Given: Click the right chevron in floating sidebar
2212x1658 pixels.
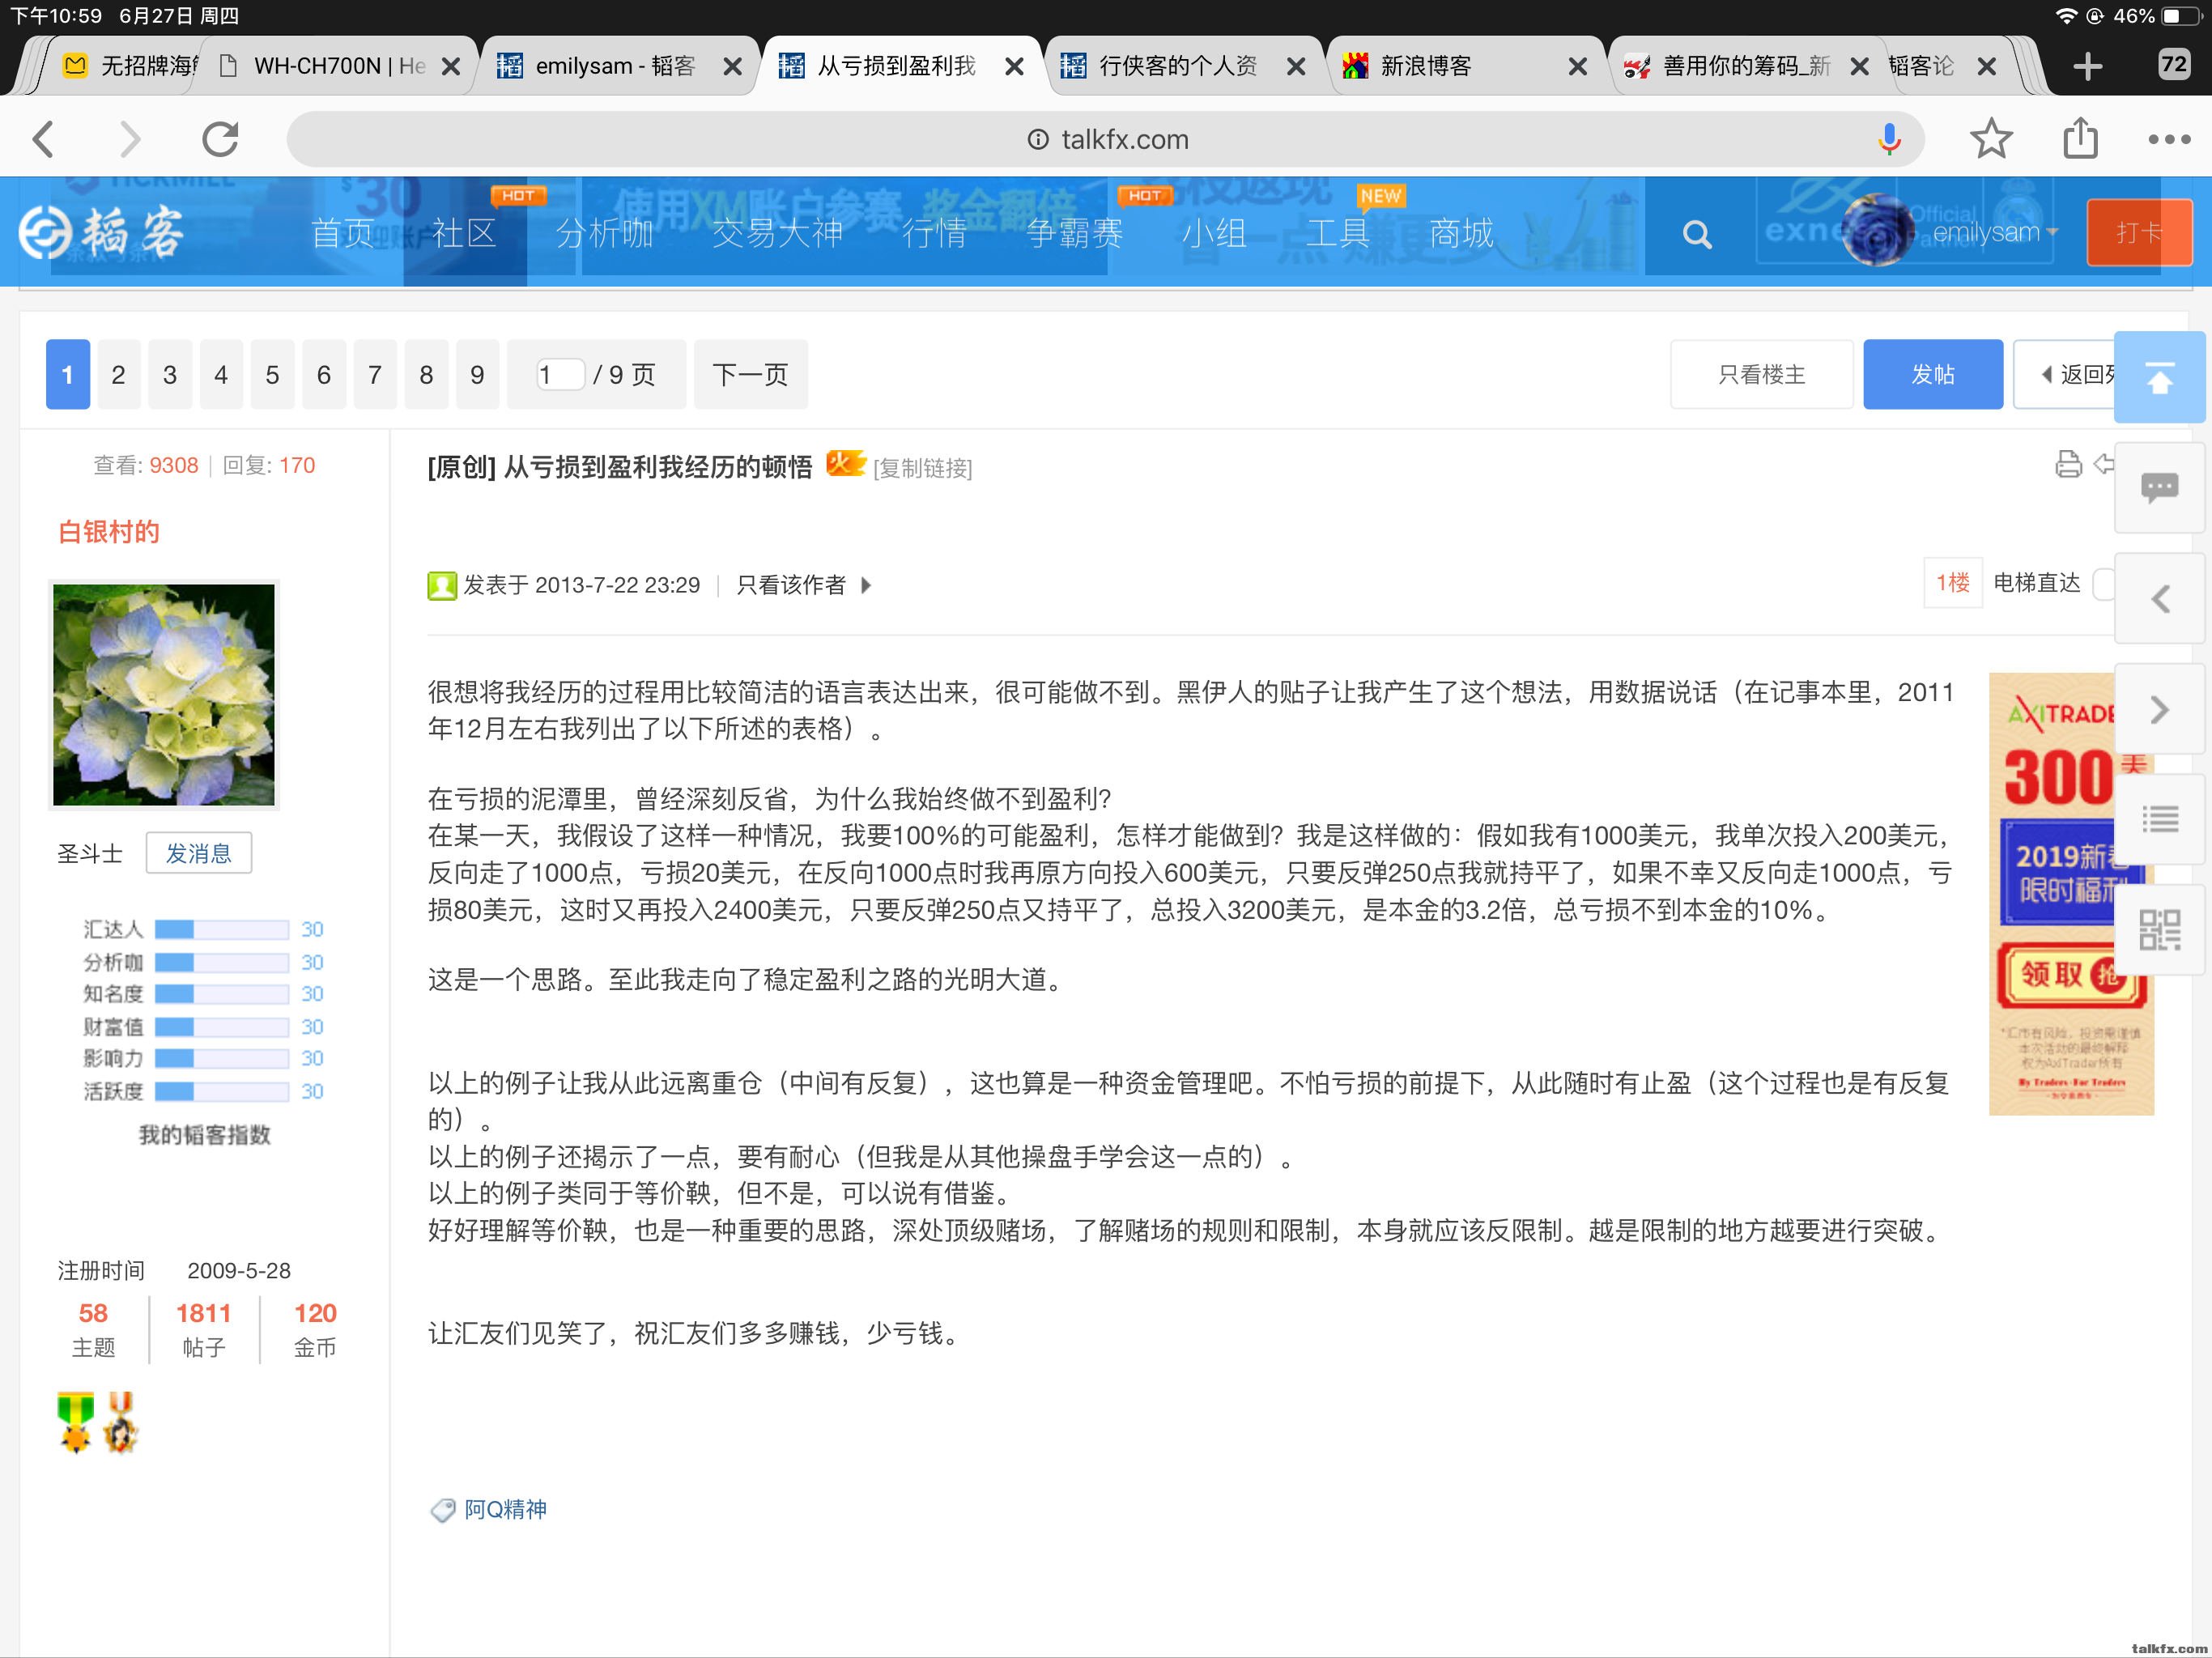Looking at the screenshot, I should pyautogui.click(x=2159, y=710).
